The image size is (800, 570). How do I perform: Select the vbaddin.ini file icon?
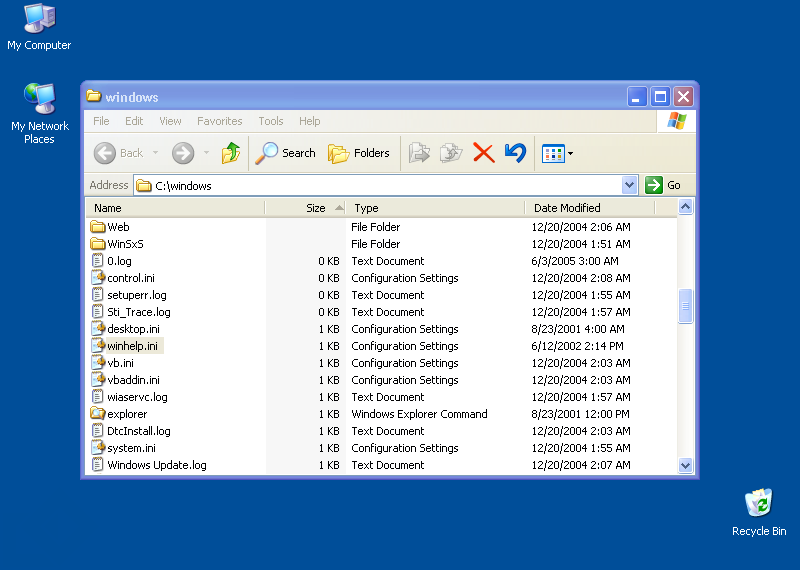point(97,380)
